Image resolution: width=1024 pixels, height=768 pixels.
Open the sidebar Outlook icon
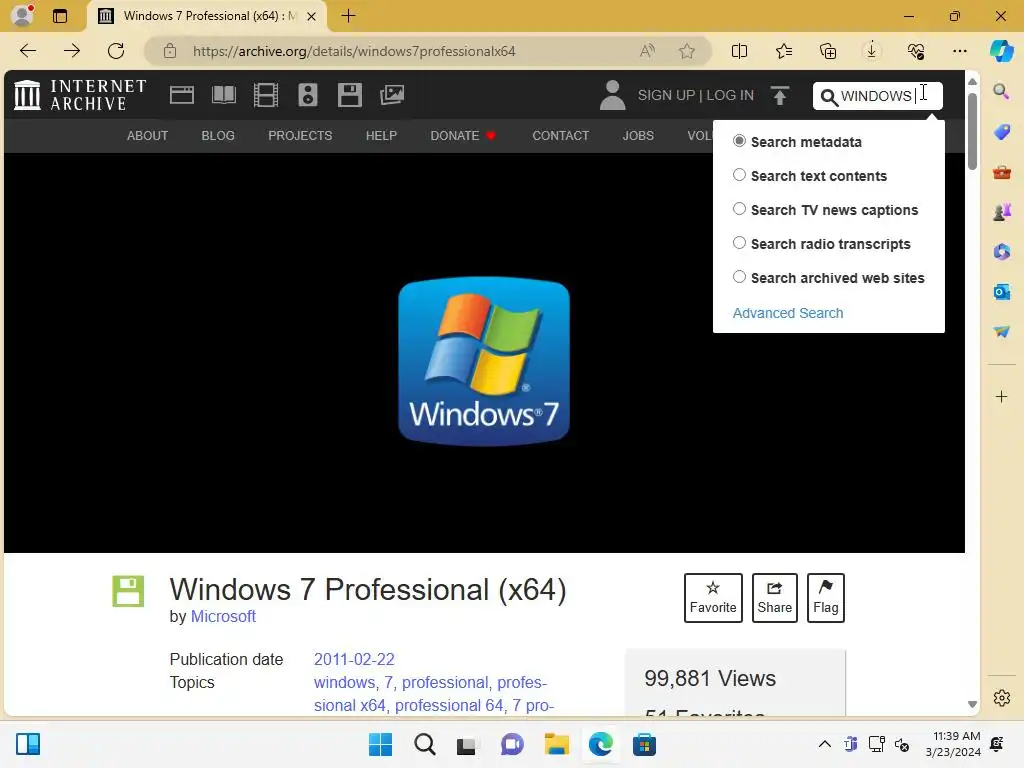(1001, 291)
